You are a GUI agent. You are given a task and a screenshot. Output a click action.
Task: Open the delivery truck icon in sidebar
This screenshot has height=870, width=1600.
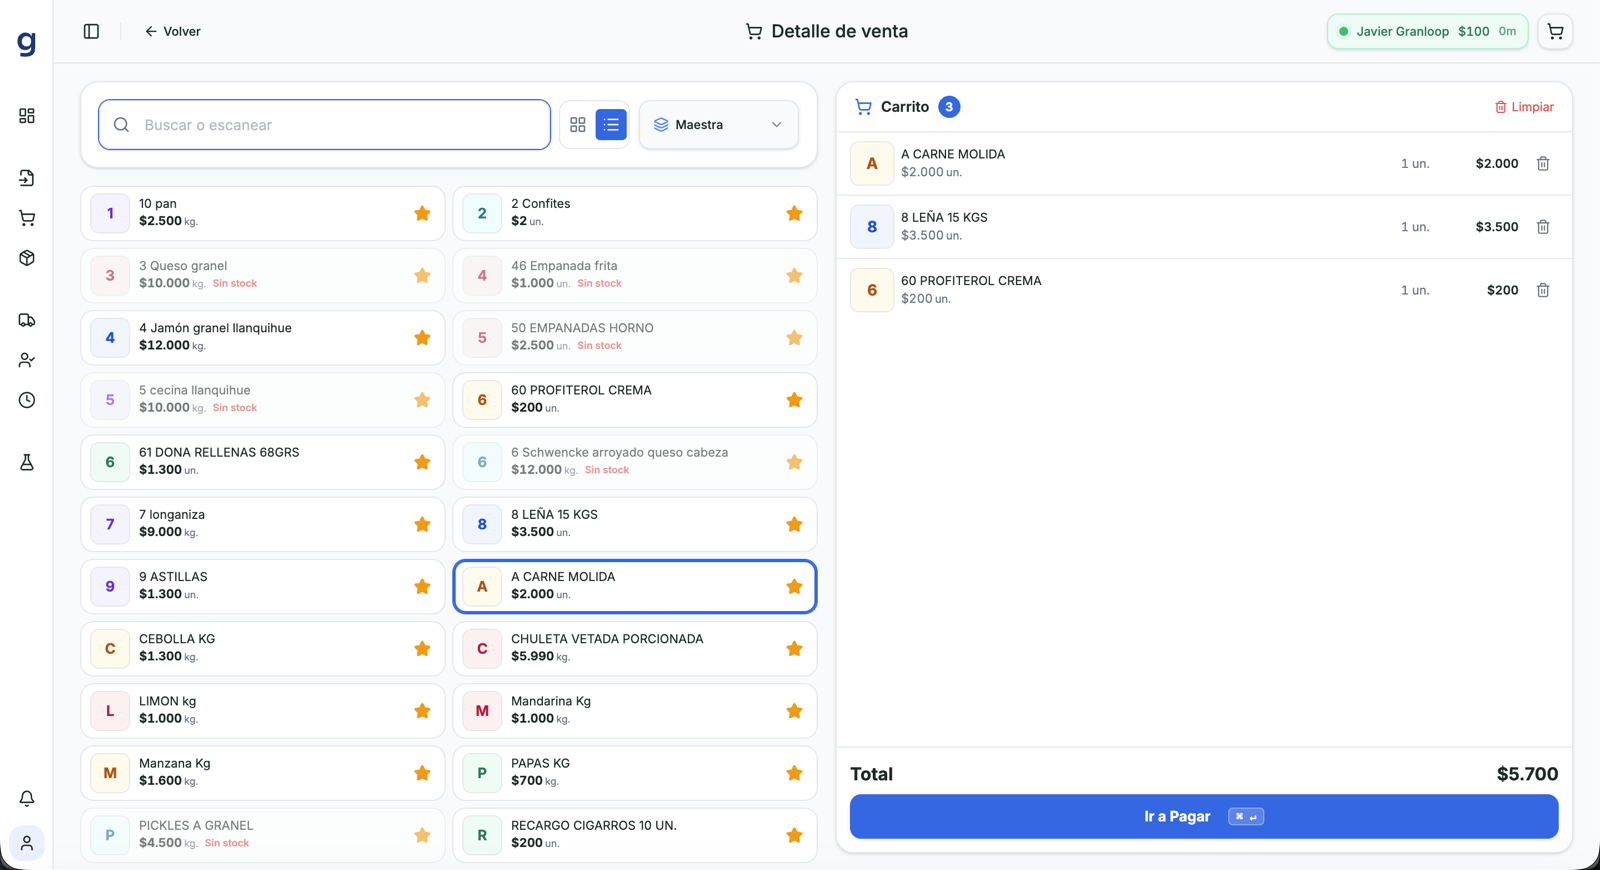27,320
